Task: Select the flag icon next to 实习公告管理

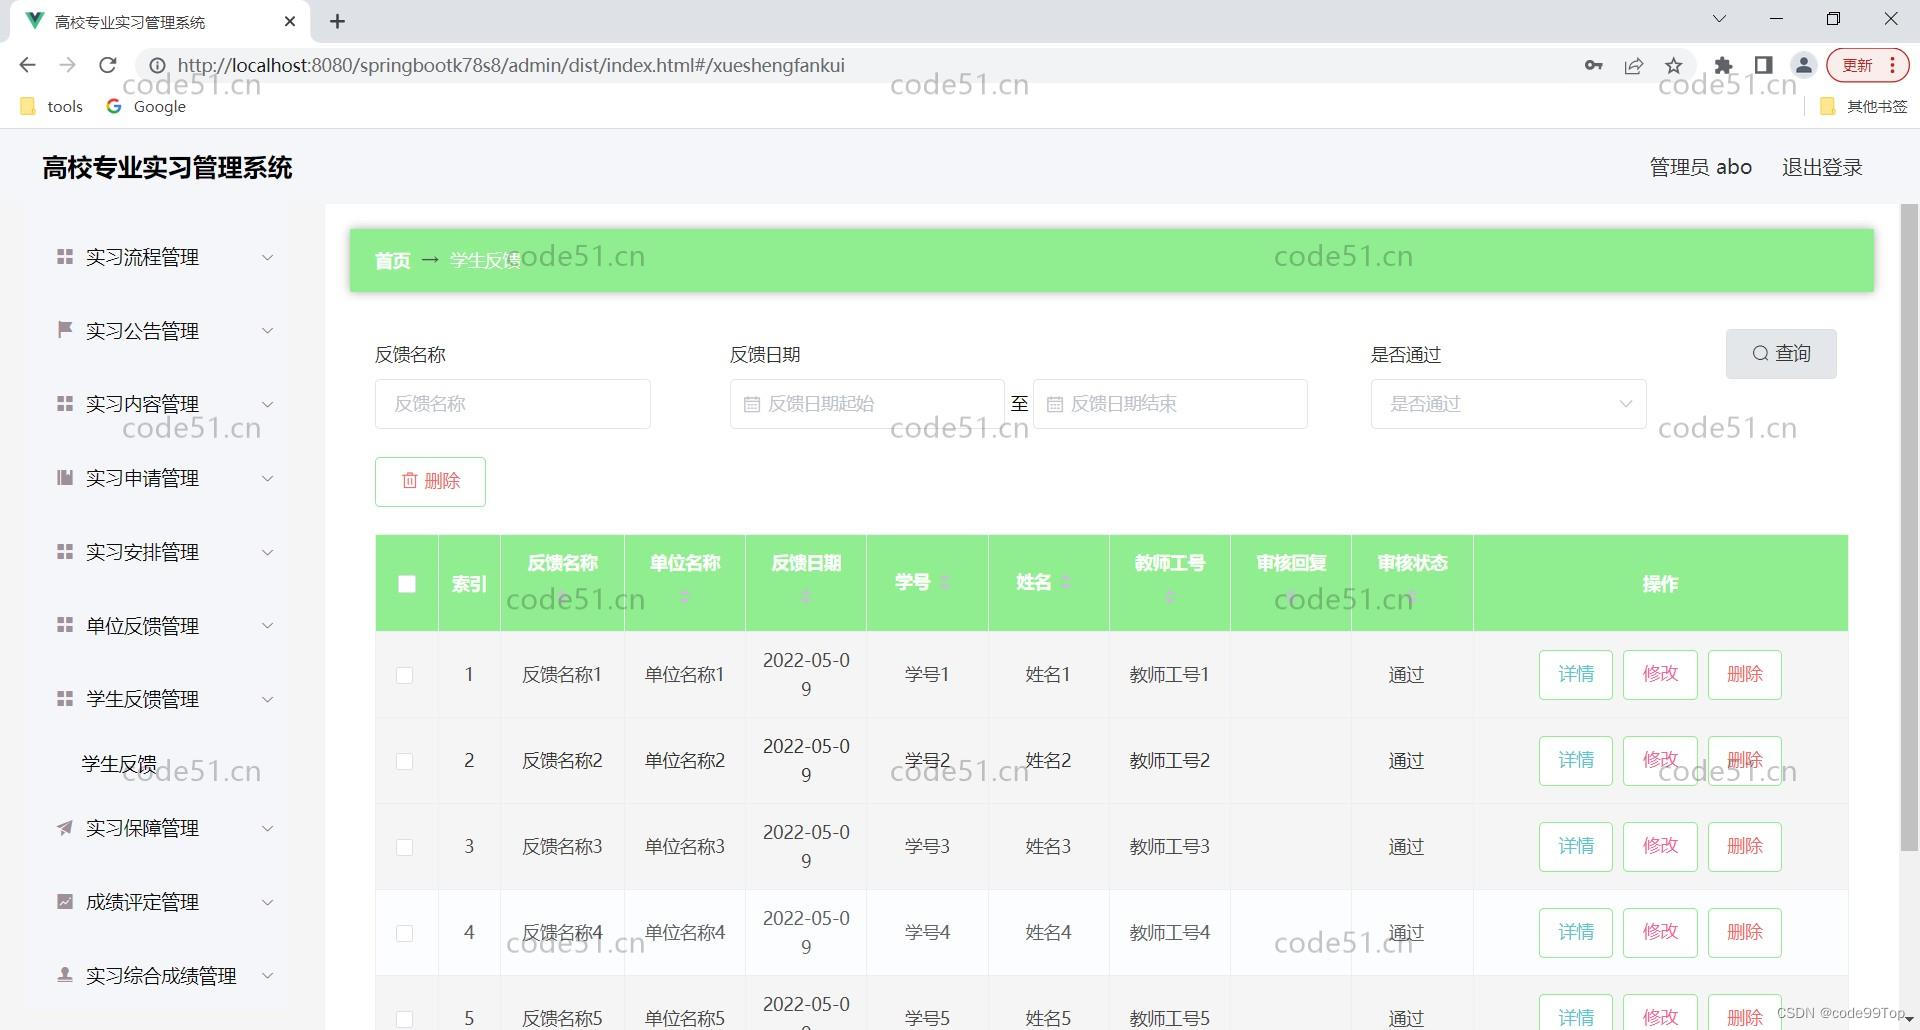Action: (63, 330)
